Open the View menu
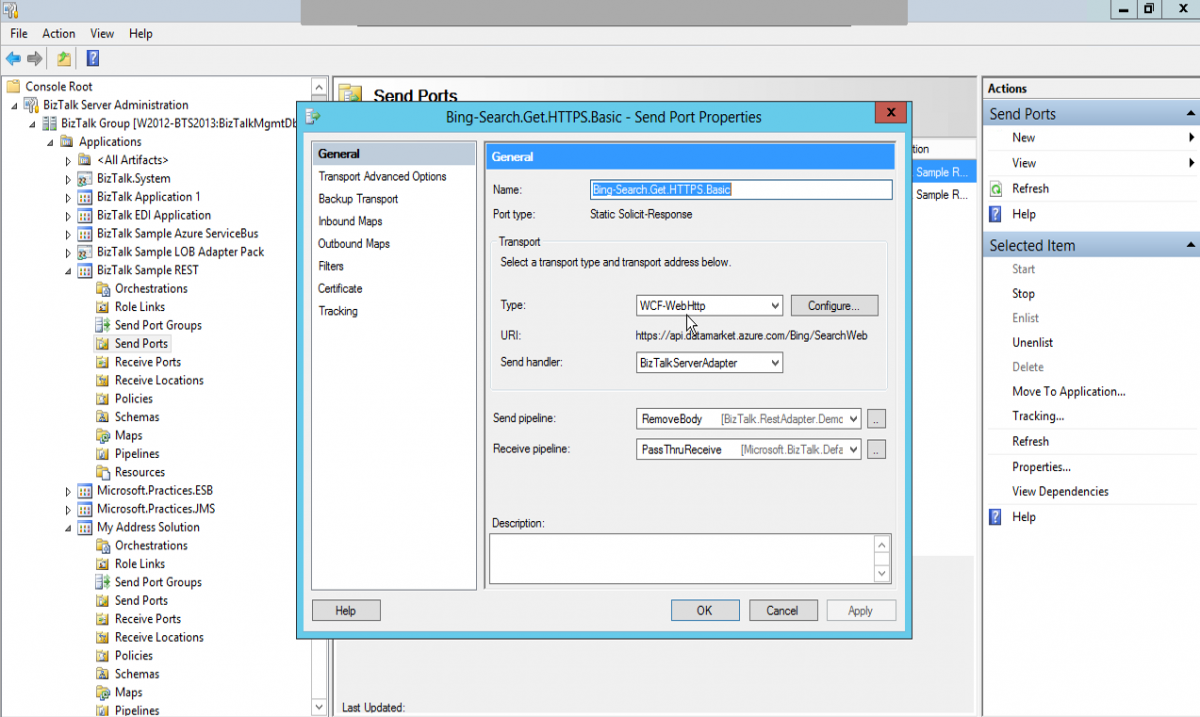1200x717 pixels. click(x=102, y=33)
